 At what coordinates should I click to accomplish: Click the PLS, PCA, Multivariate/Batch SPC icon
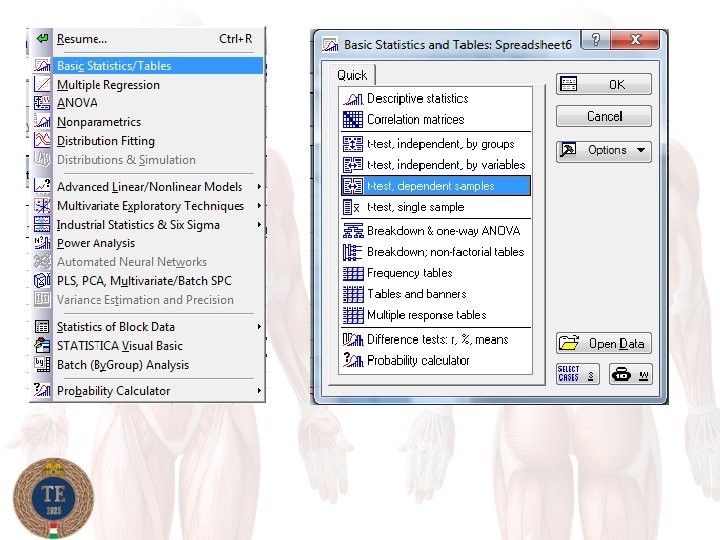click(42, 280)
